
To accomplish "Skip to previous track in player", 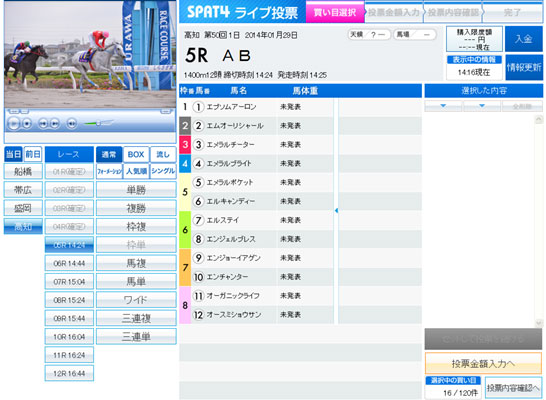I will coord(43,123).
